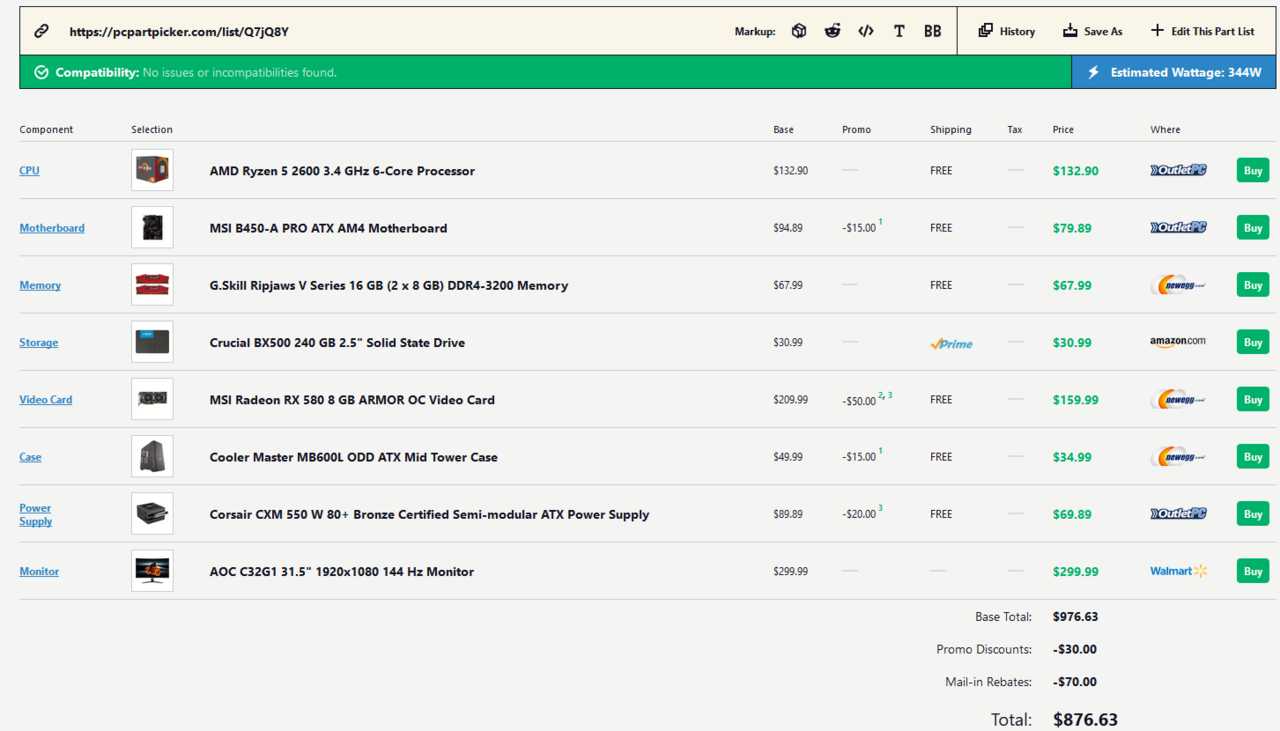Select Reddit markup icon
This screenshot has height=731, width=1280.
(832, 31)
